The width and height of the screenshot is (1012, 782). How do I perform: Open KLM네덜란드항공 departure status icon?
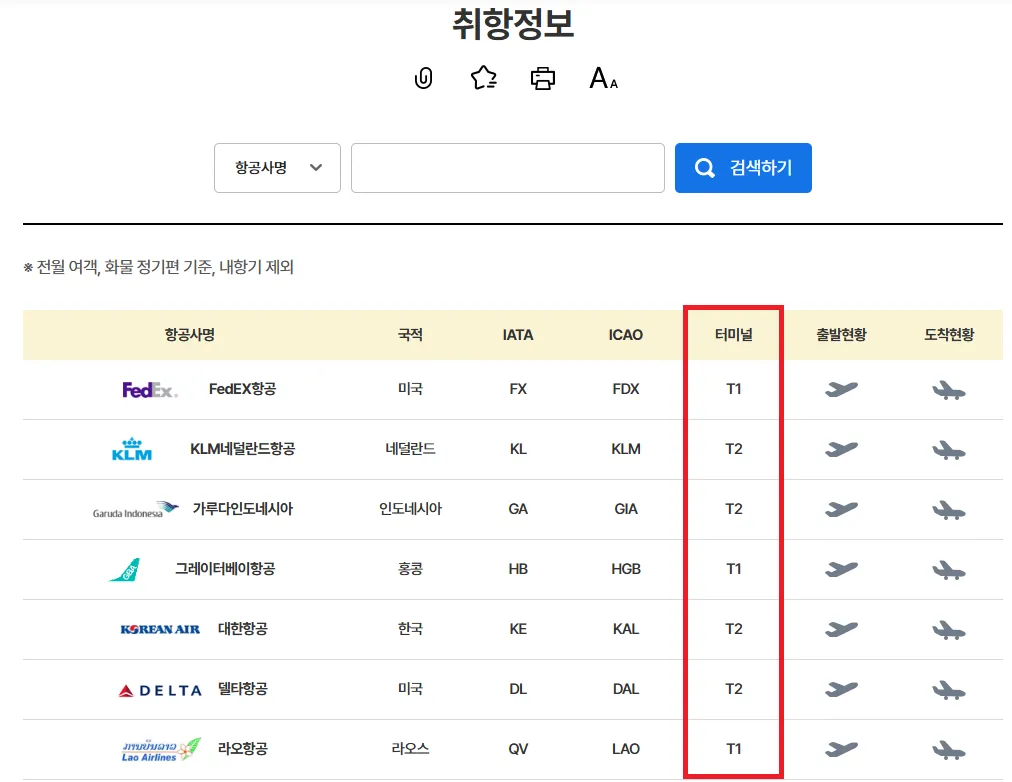point(841,449)
